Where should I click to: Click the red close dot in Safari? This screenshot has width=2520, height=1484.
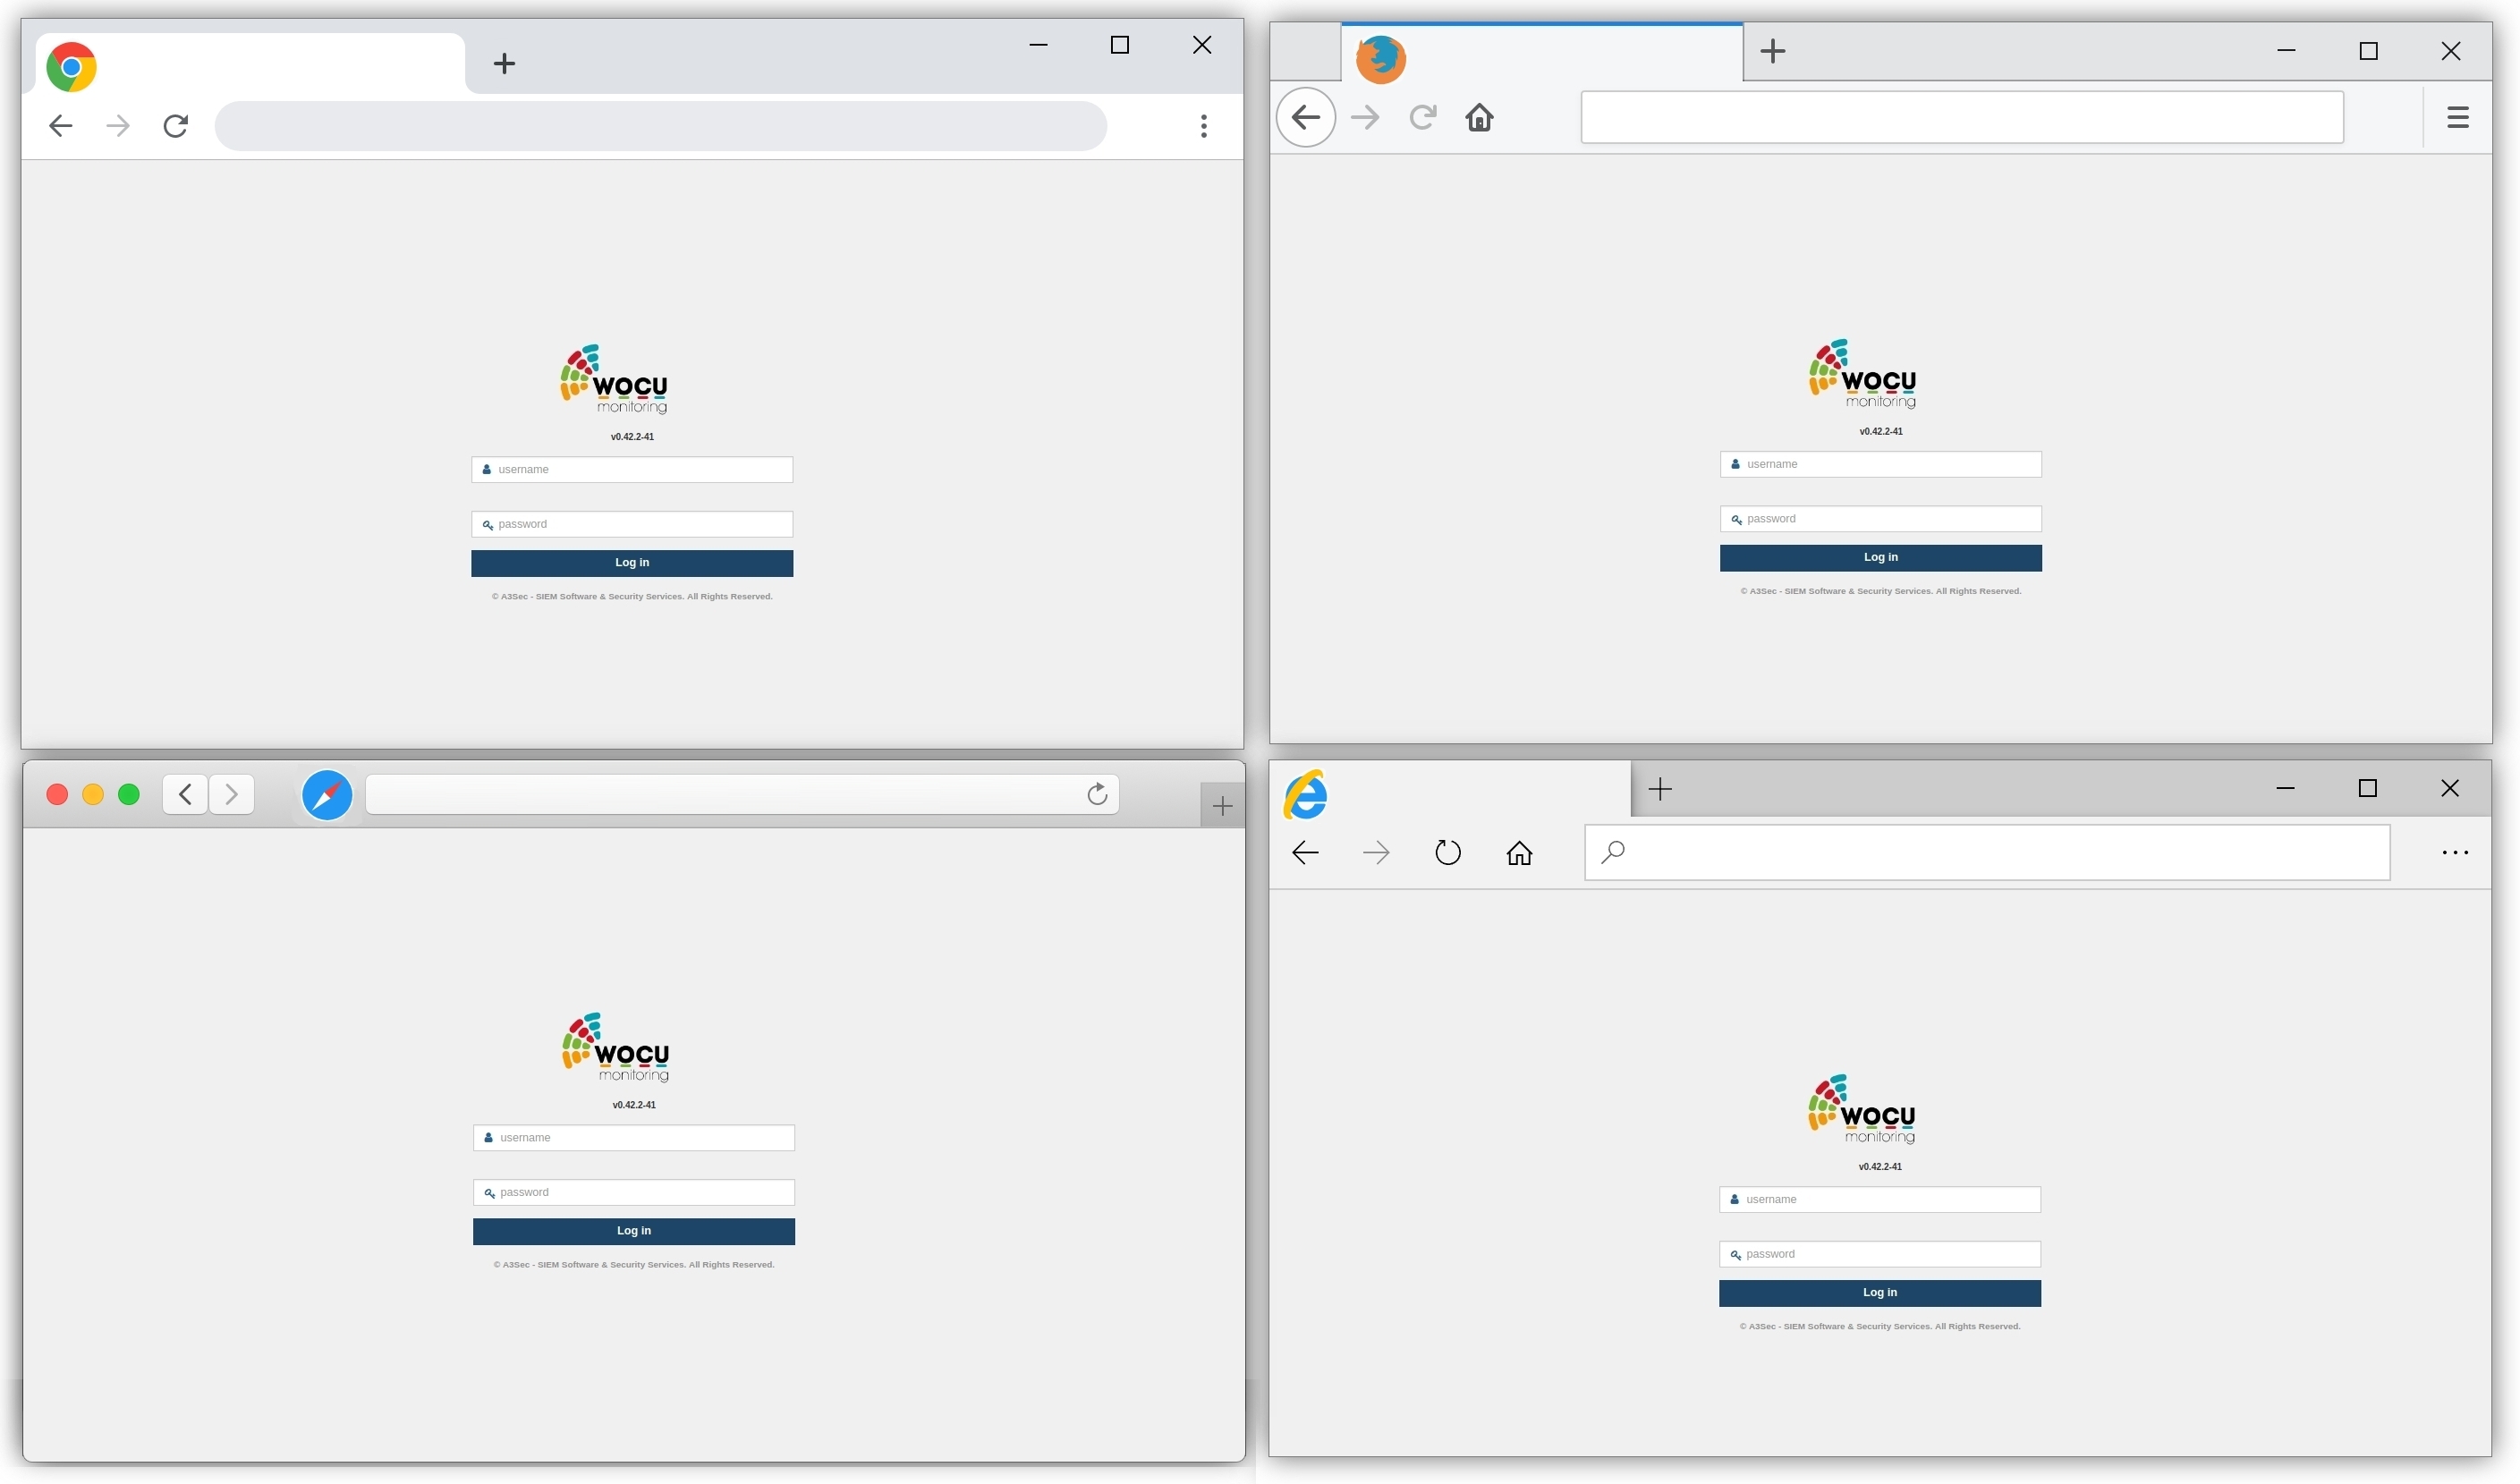click(57, 795)
